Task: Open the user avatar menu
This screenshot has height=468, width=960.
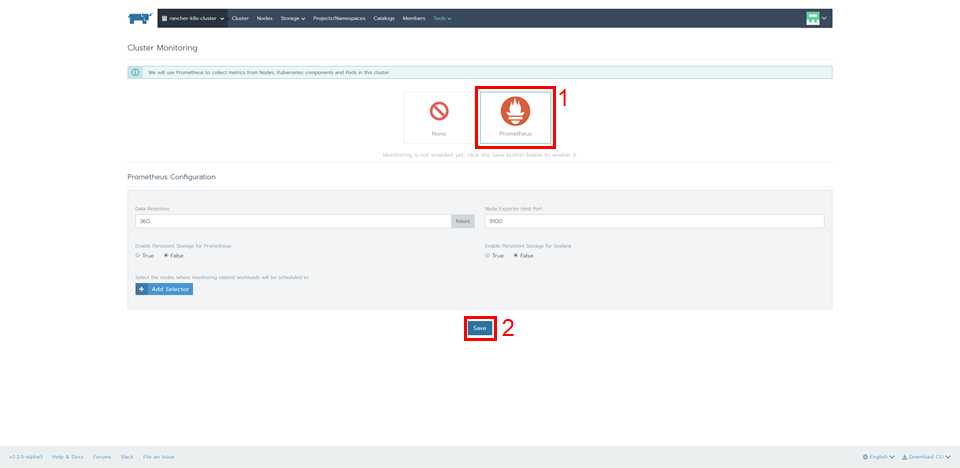Action: (x=816, y=18)
